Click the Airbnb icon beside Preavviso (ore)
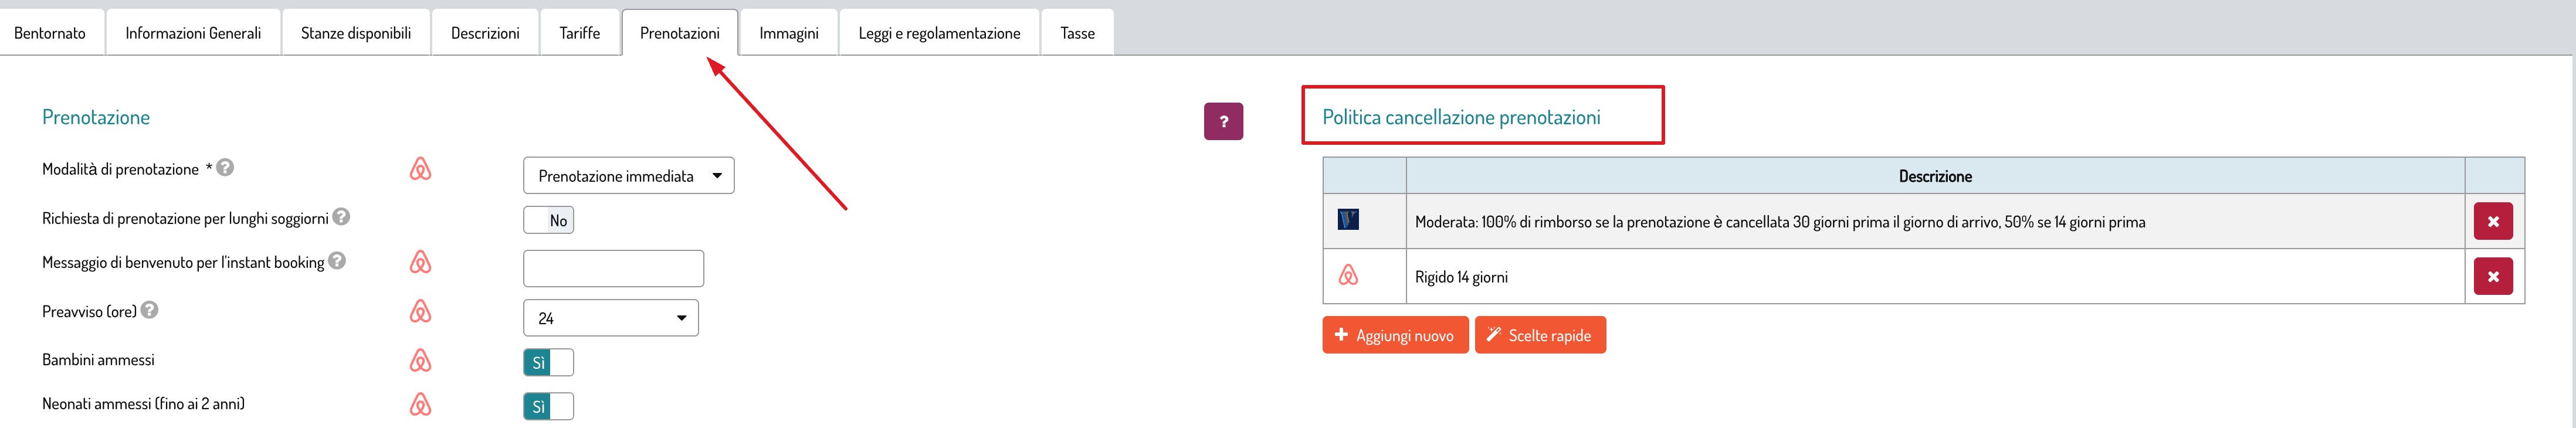 click(421, 311)
